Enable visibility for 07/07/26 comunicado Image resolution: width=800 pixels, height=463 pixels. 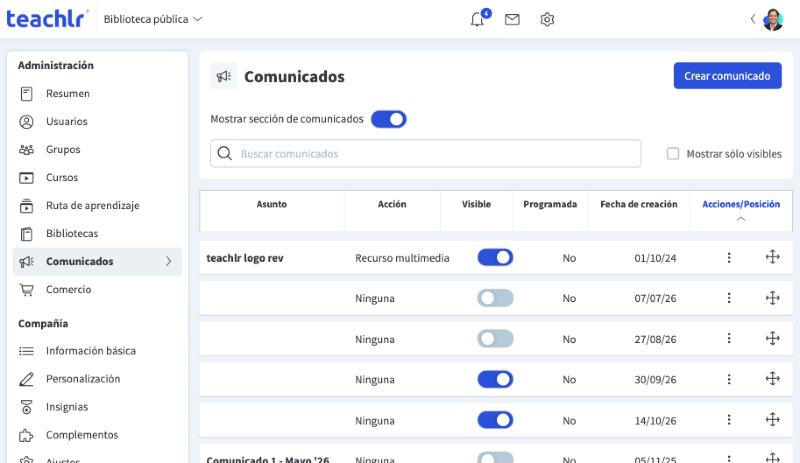point(495,298)
